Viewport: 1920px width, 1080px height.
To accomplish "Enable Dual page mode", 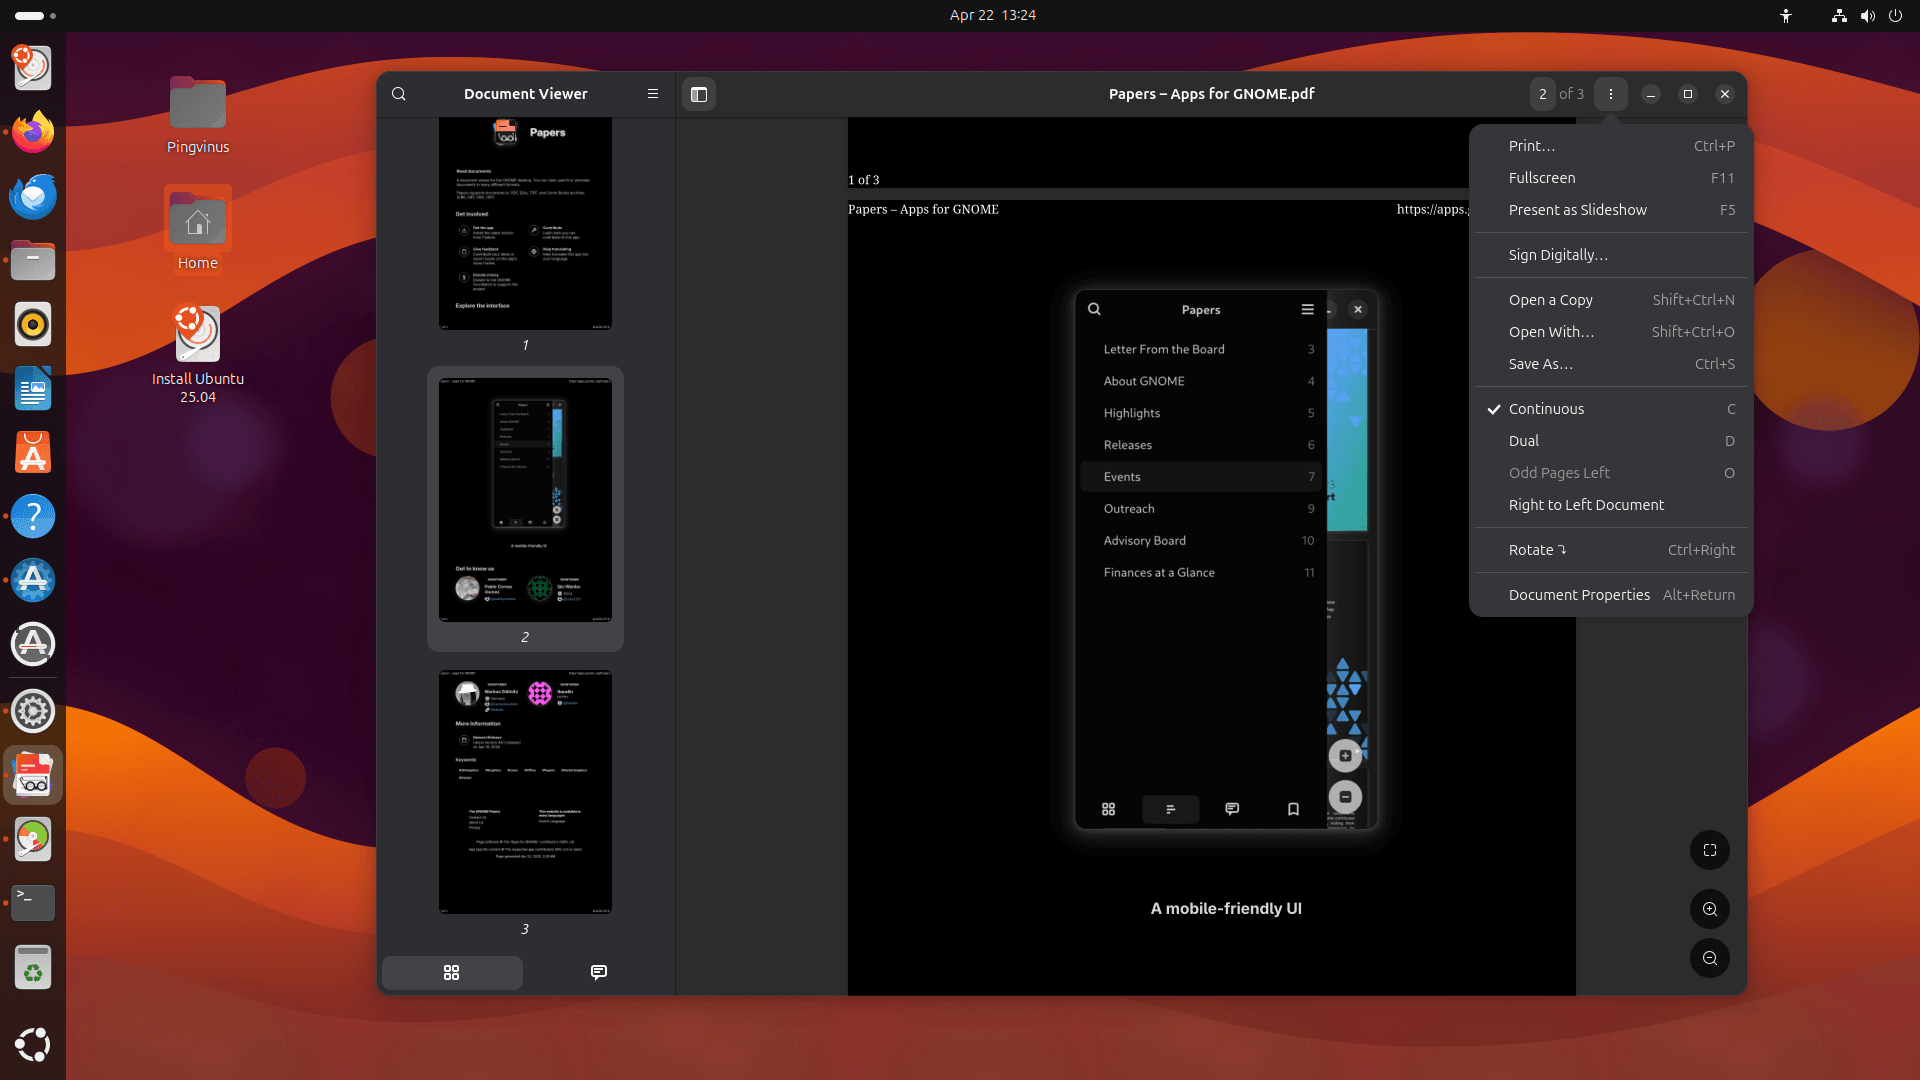I will tap(1611, 441).
